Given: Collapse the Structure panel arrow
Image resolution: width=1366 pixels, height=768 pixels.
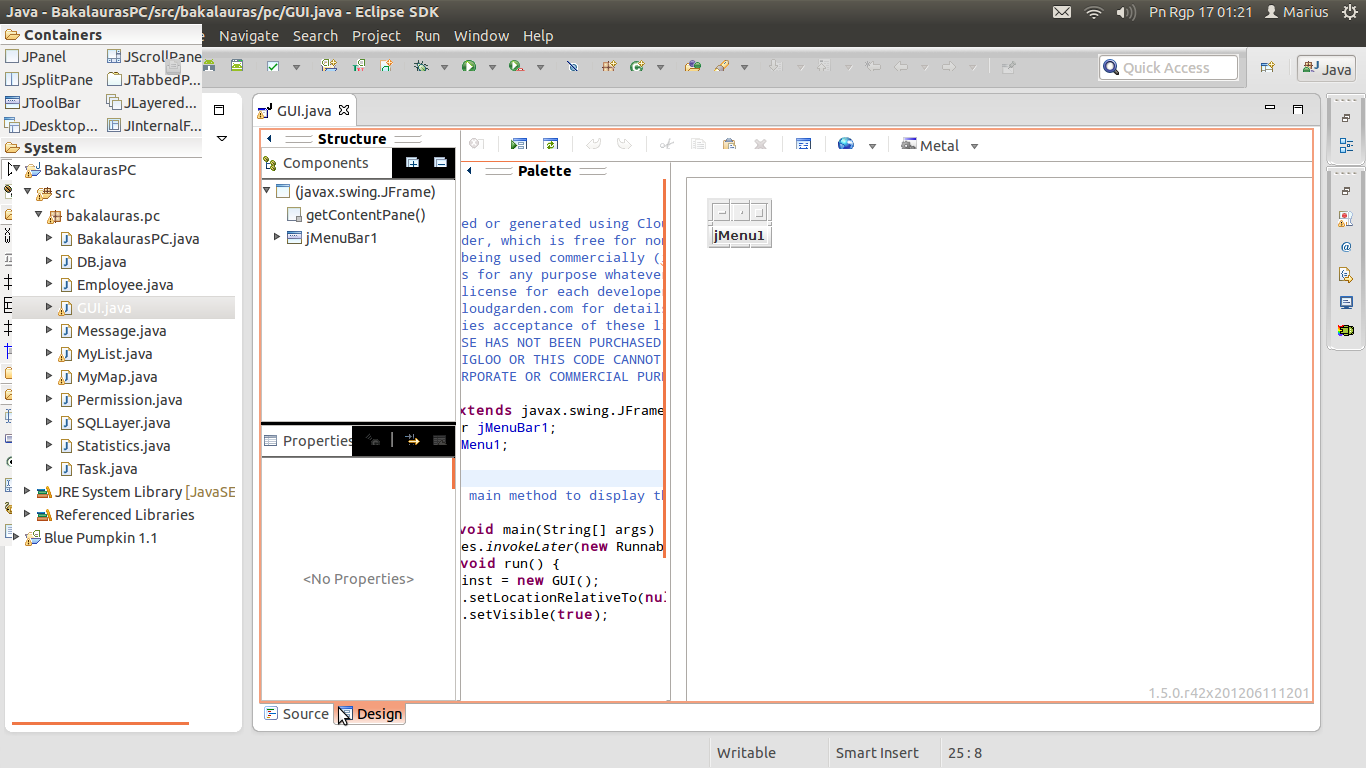Looking at the screenshot, I should [269, 139].
